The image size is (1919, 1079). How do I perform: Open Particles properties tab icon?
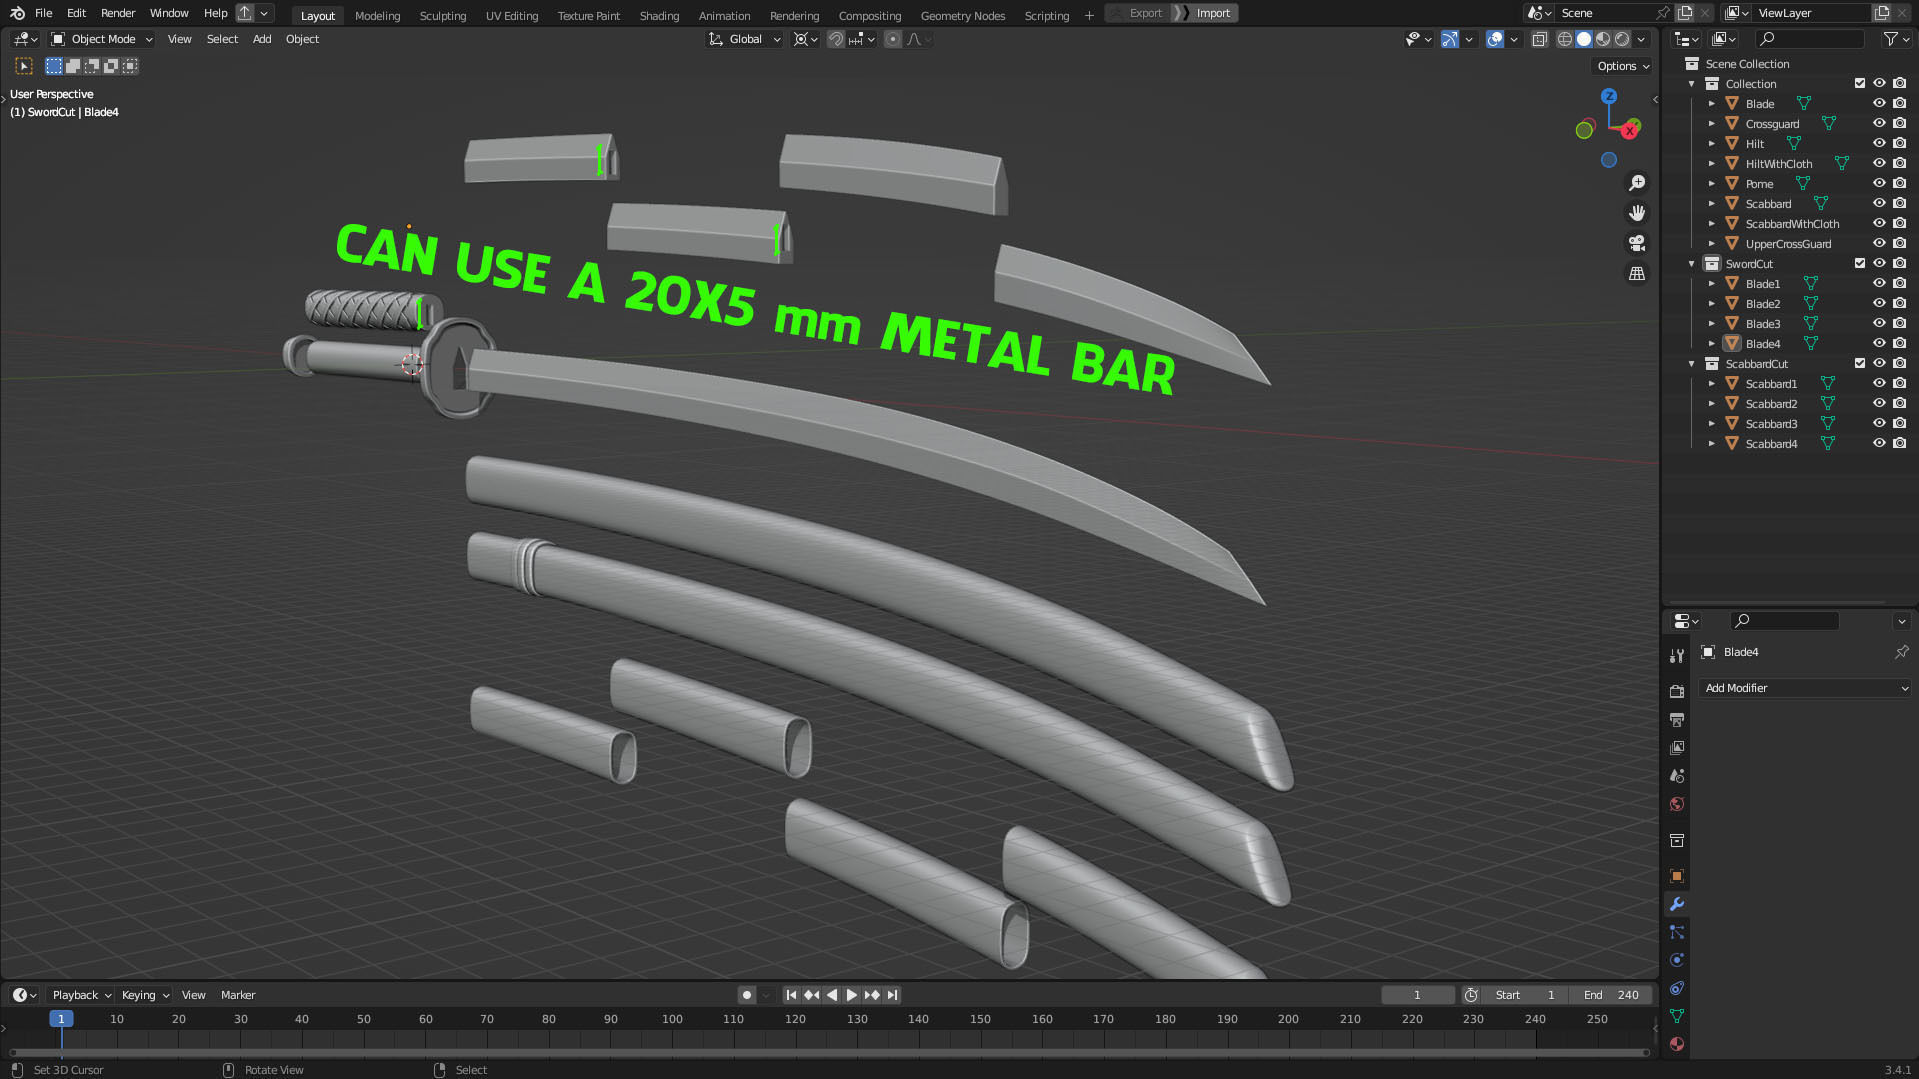1677,932
